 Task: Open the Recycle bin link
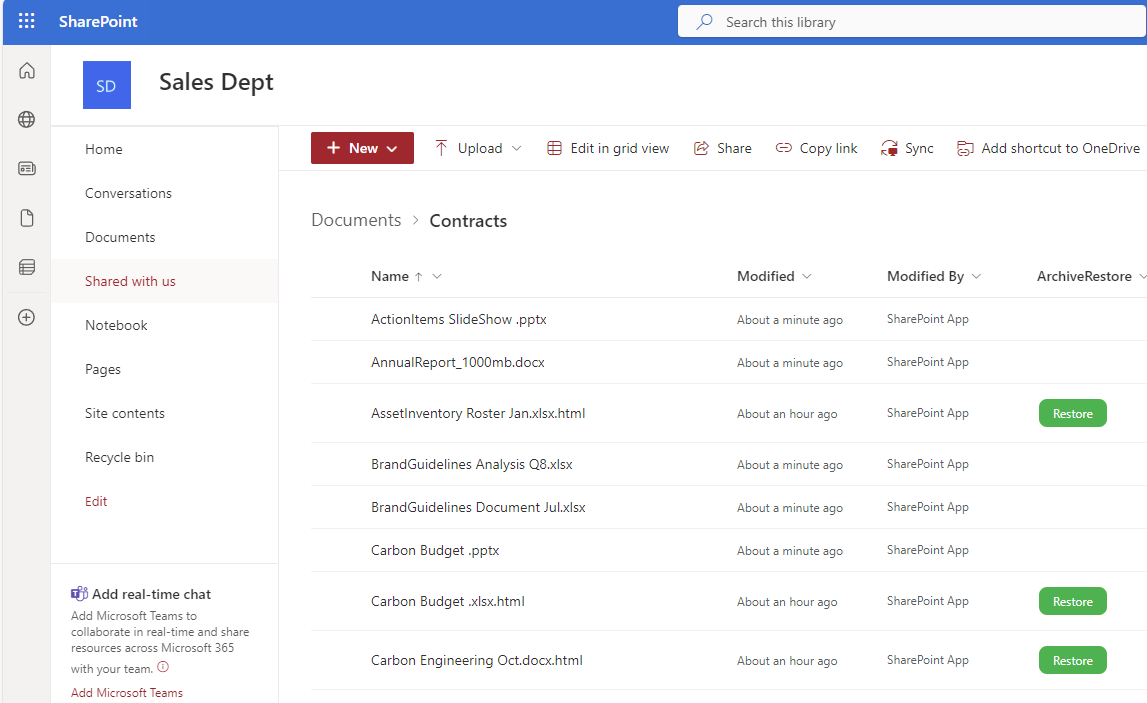pyautogui.click(x=119, y=457)
